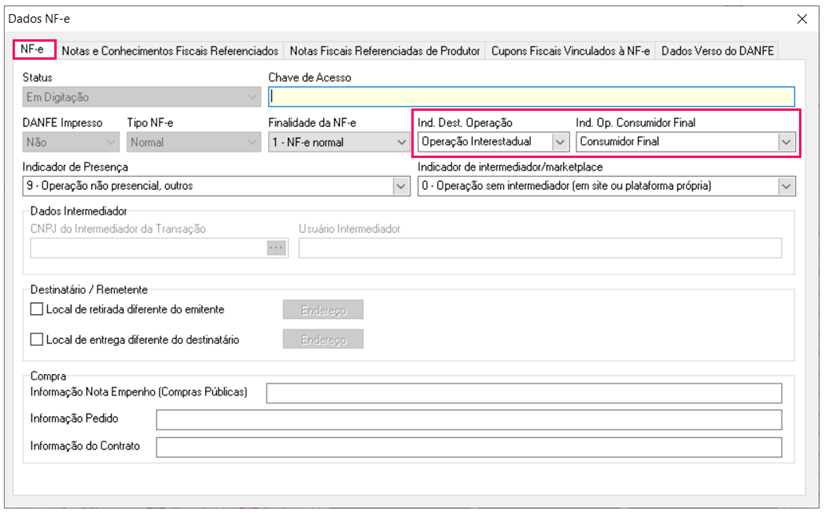Expand the Ind. Dest. Operação dropdown
Image resolution: width=825 pixels, height=514 pixels.
click(x=560, y=142)
